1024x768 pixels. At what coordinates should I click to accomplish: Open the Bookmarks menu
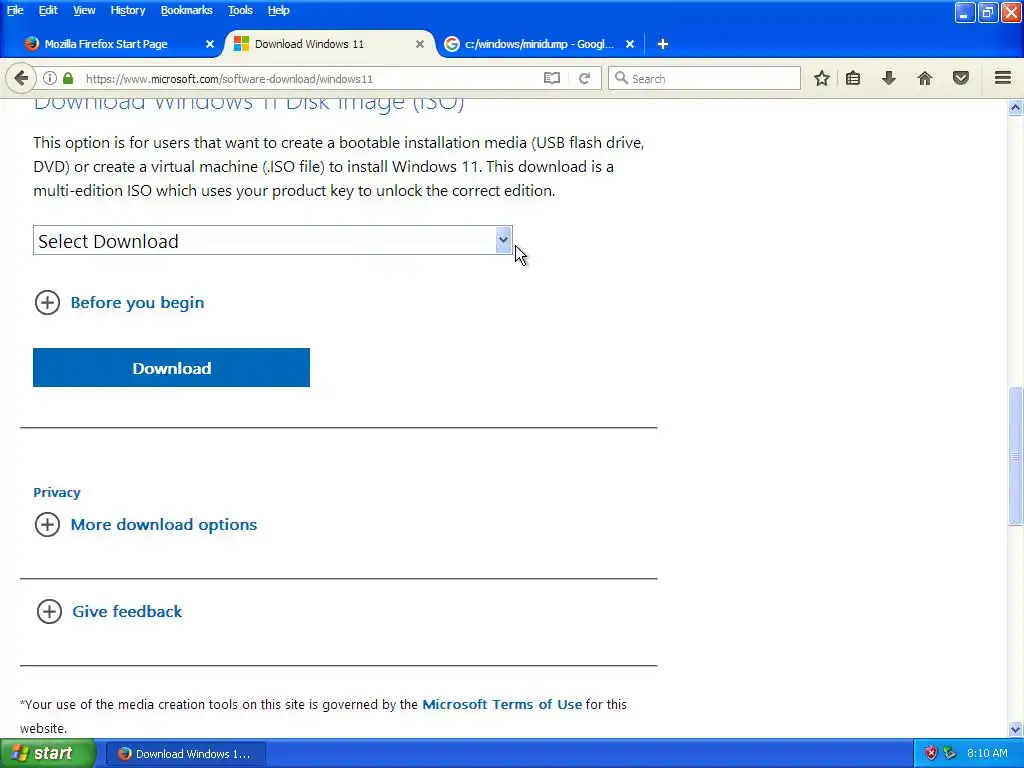click(x=186, y=10)
